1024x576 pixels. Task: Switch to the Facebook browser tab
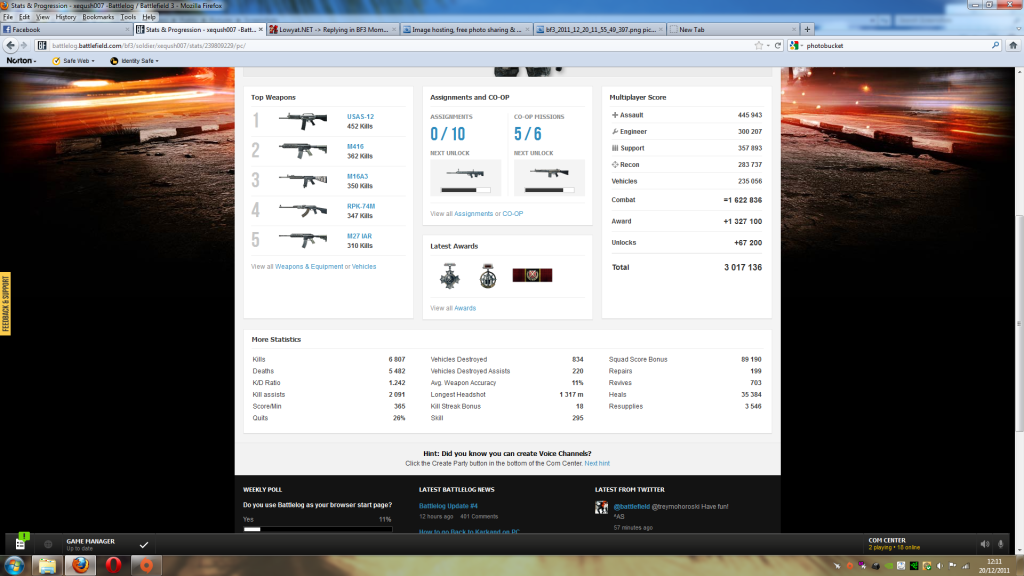click(64, 30)
